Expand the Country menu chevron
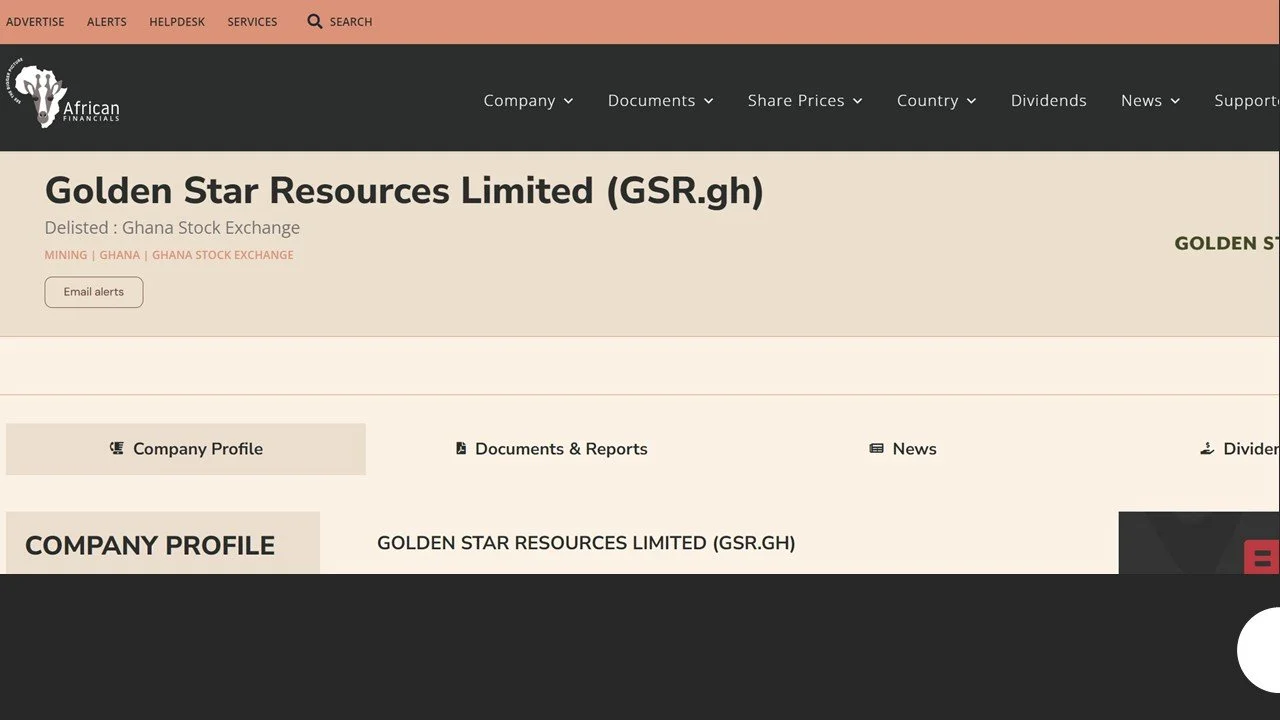Screen dimensions: 1280x720 [x=971, y=101]
